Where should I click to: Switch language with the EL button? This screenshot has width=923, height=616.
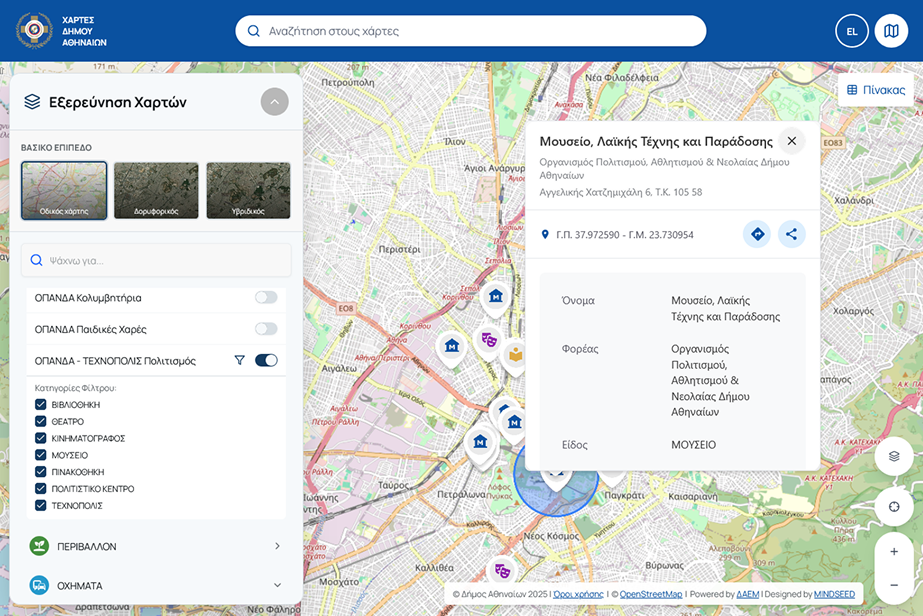pos(851,31)
